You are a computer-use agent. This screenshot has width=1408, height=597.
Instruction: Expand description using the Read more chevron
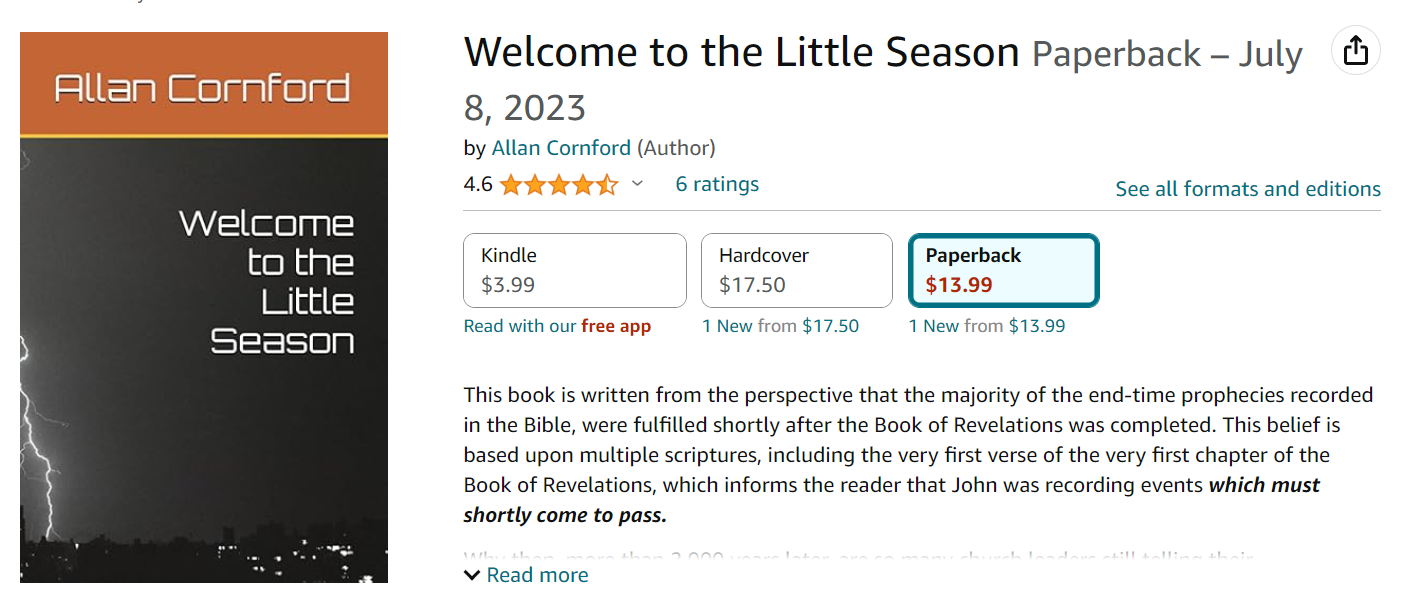click(x=472, y=575)
